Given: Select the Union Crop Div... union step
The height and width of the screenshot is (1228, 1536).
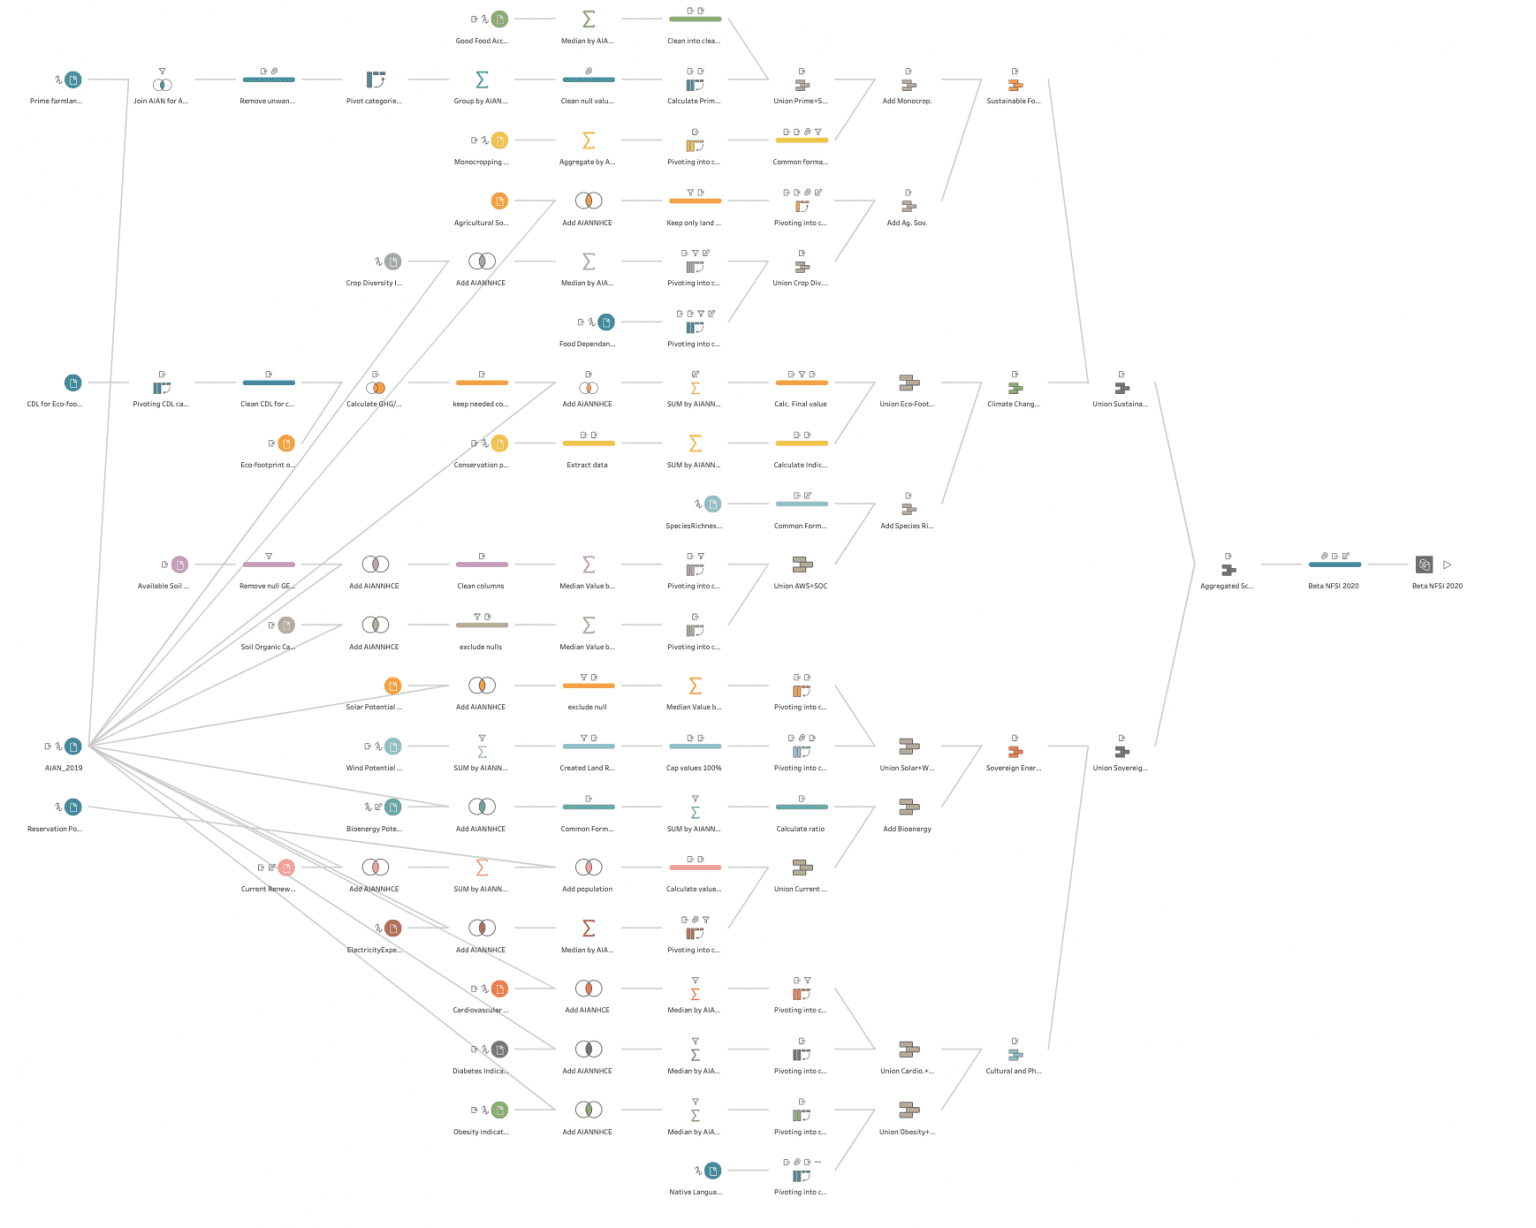Looking at the screenshot, I should (x=802, y=267).
